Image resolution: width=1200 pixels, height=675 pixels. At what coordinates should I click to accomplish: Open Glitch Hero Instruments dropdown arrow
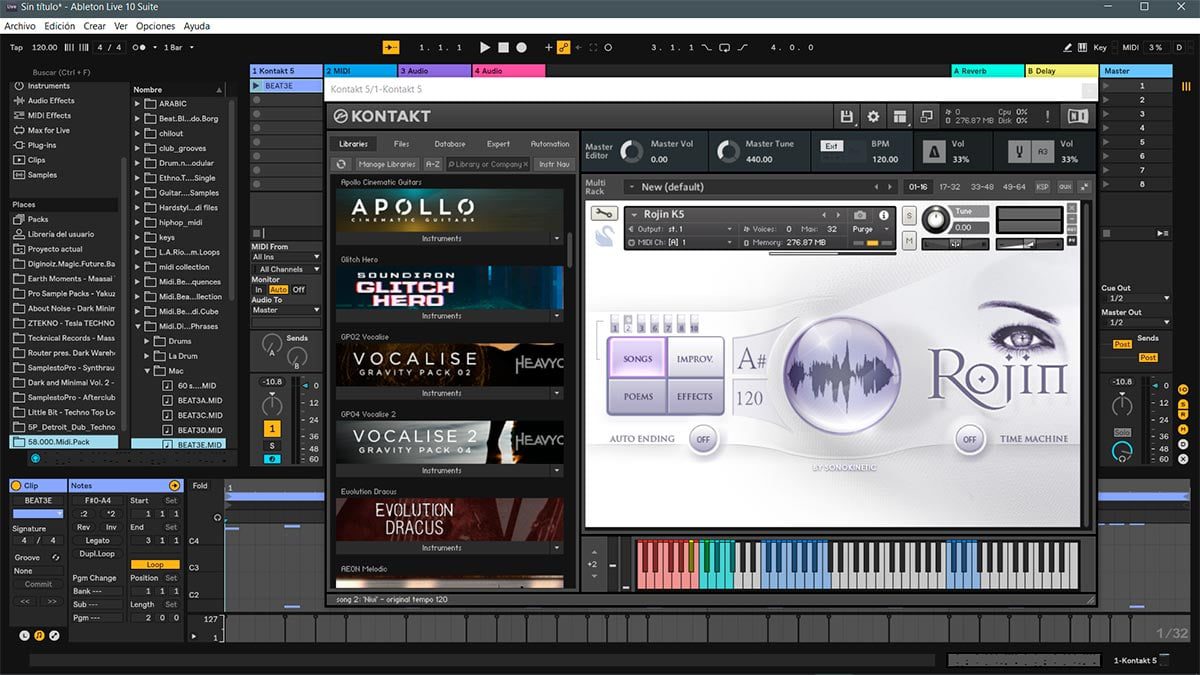(557, 316)
